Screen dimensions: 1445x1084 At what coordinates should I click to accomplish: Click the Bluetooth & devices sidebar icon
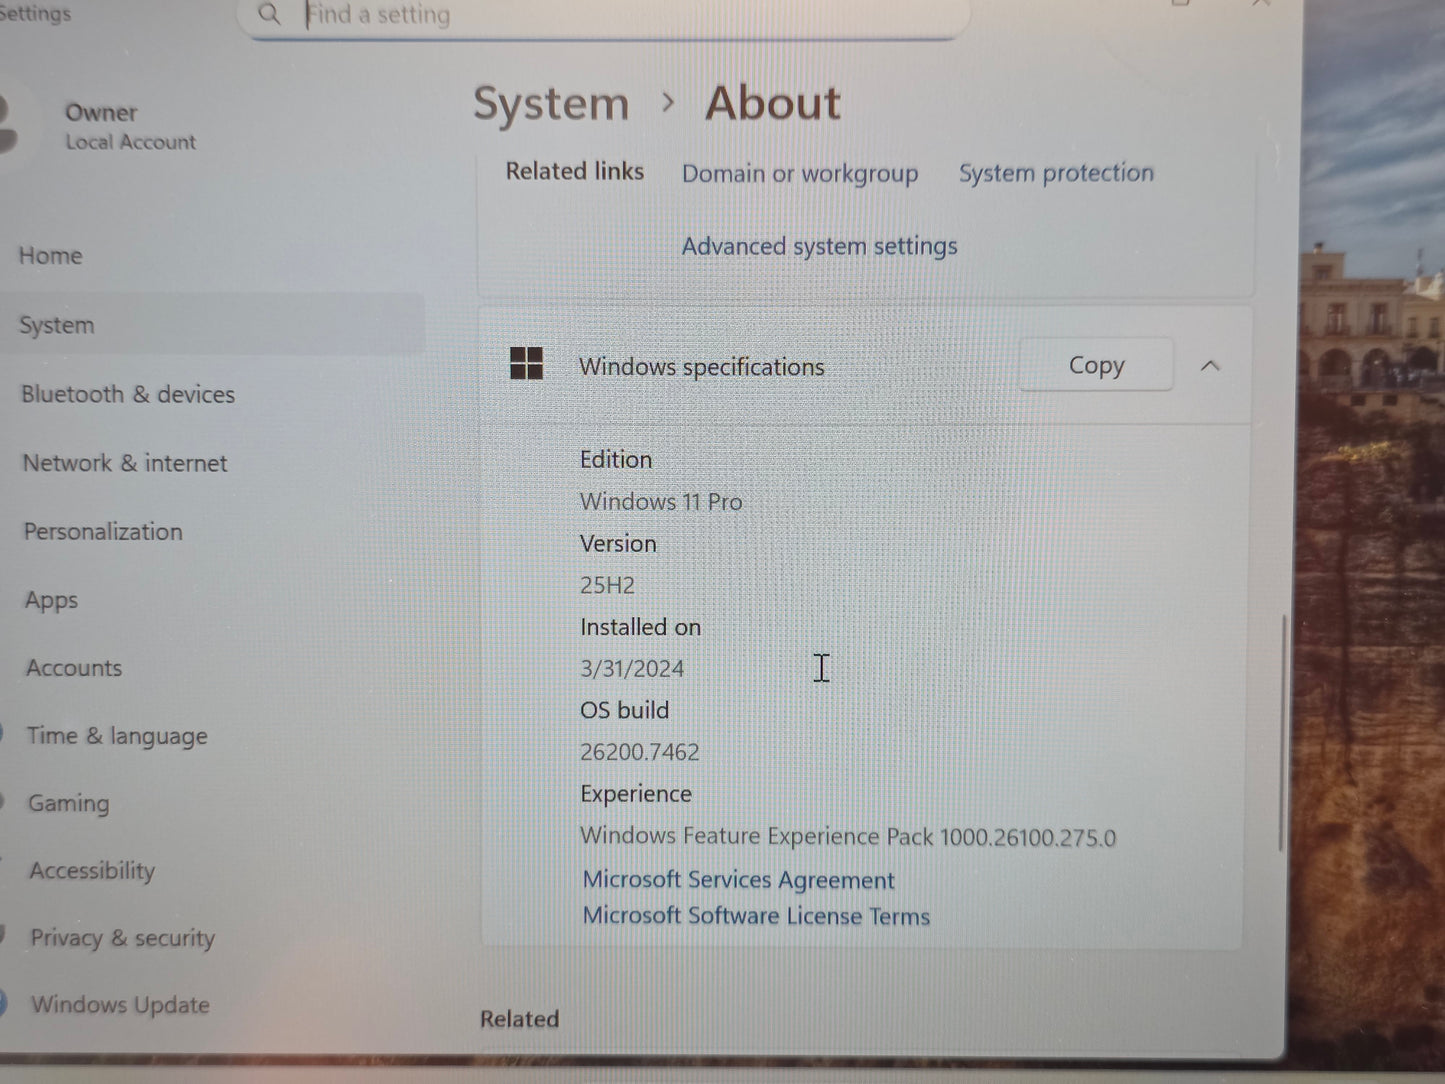point(5,394)
